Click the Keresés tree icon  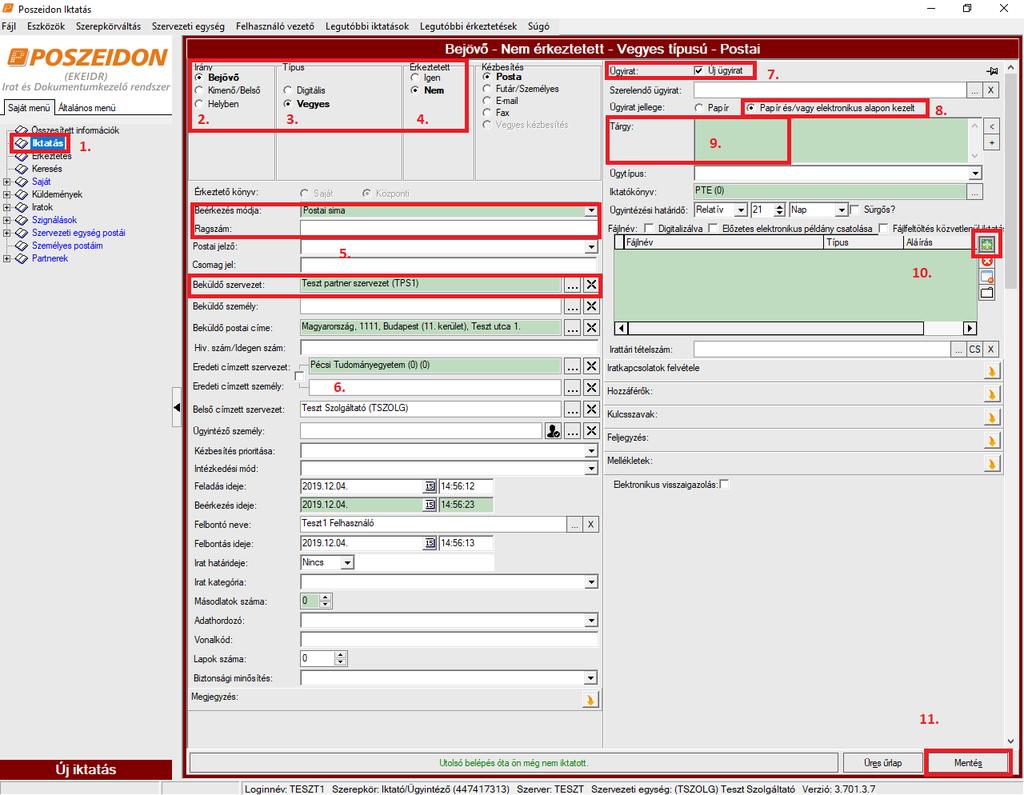coord(22,169)
